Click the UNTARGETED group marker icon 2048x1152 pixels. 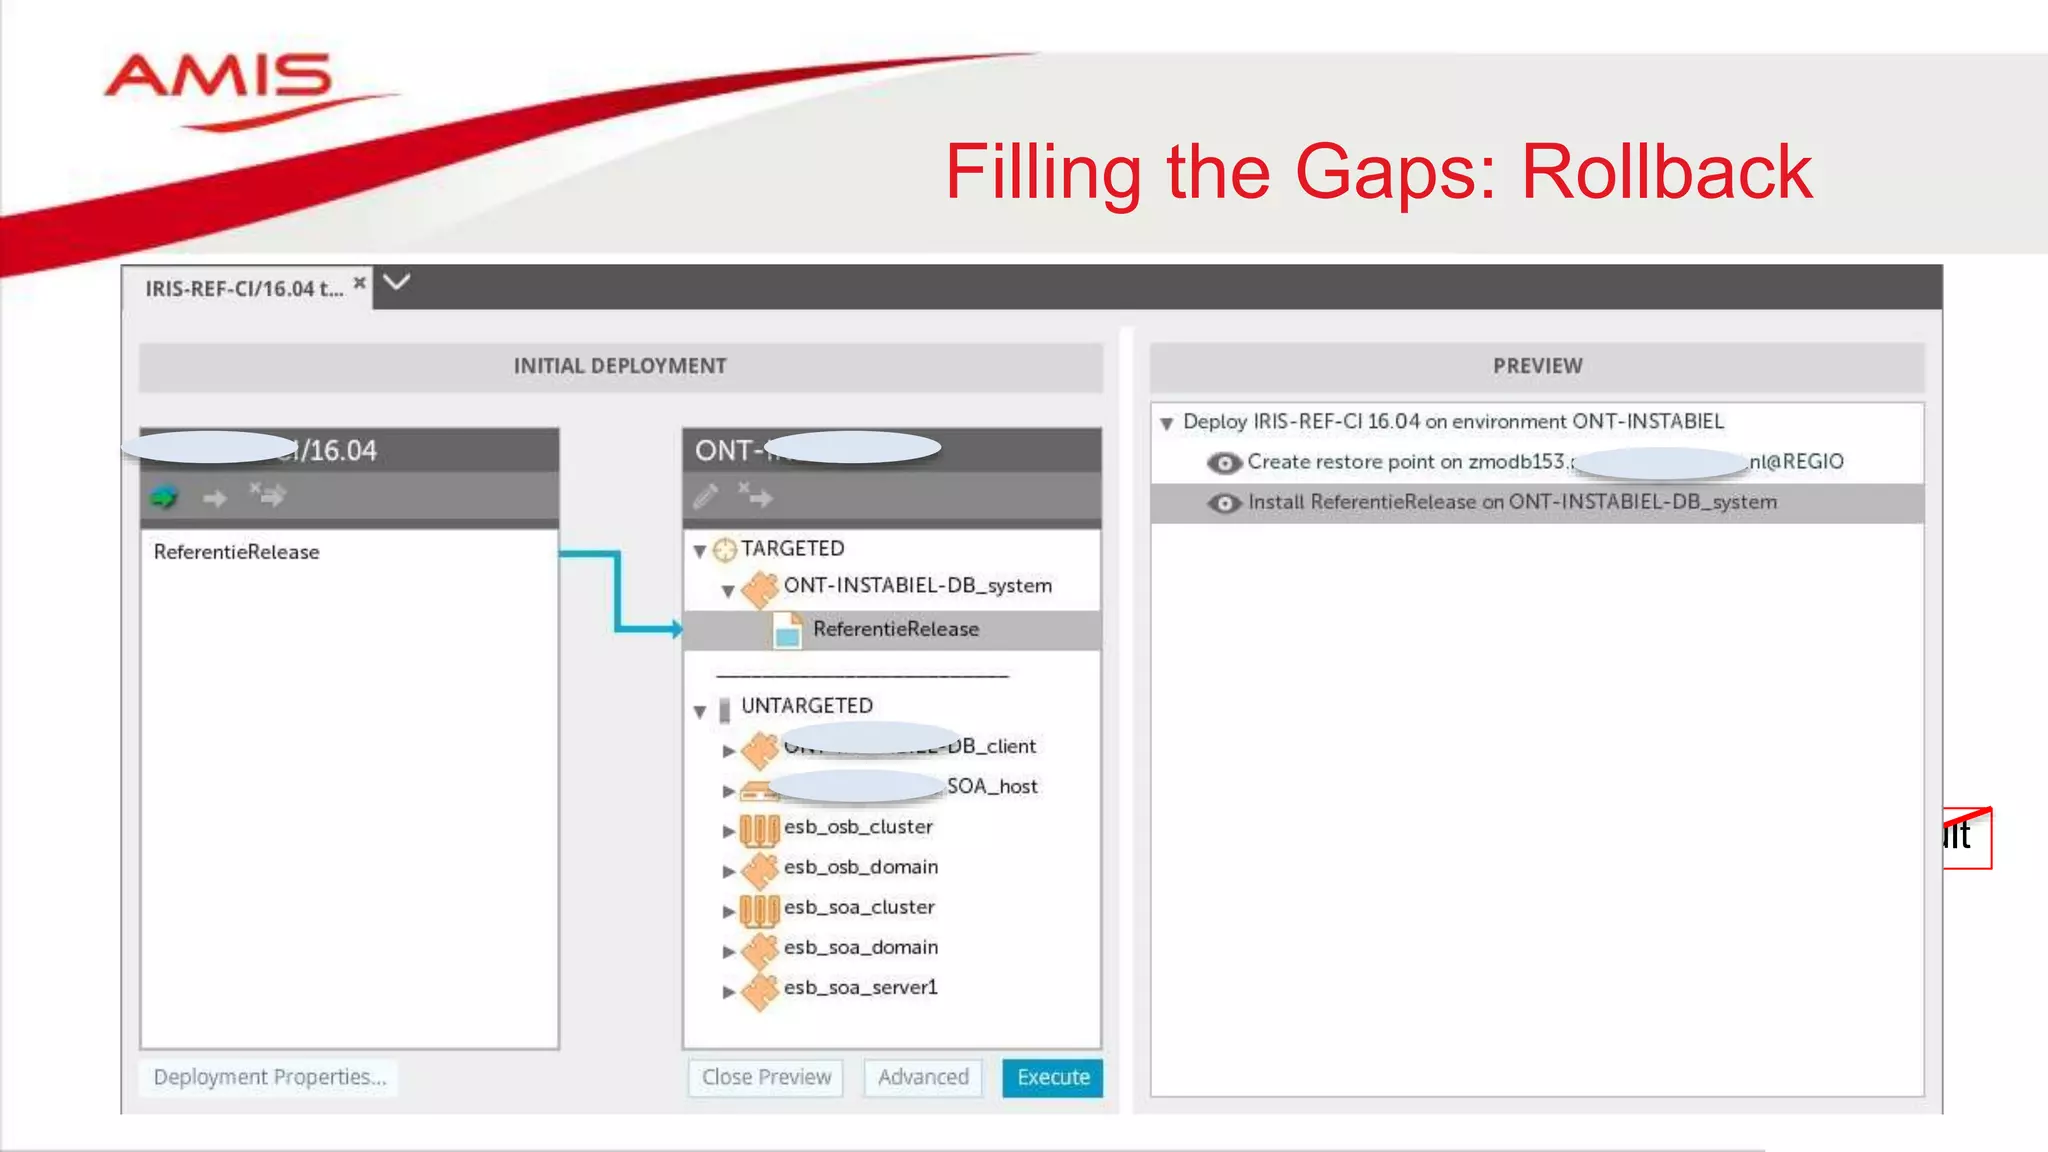[x=725, y=709]
